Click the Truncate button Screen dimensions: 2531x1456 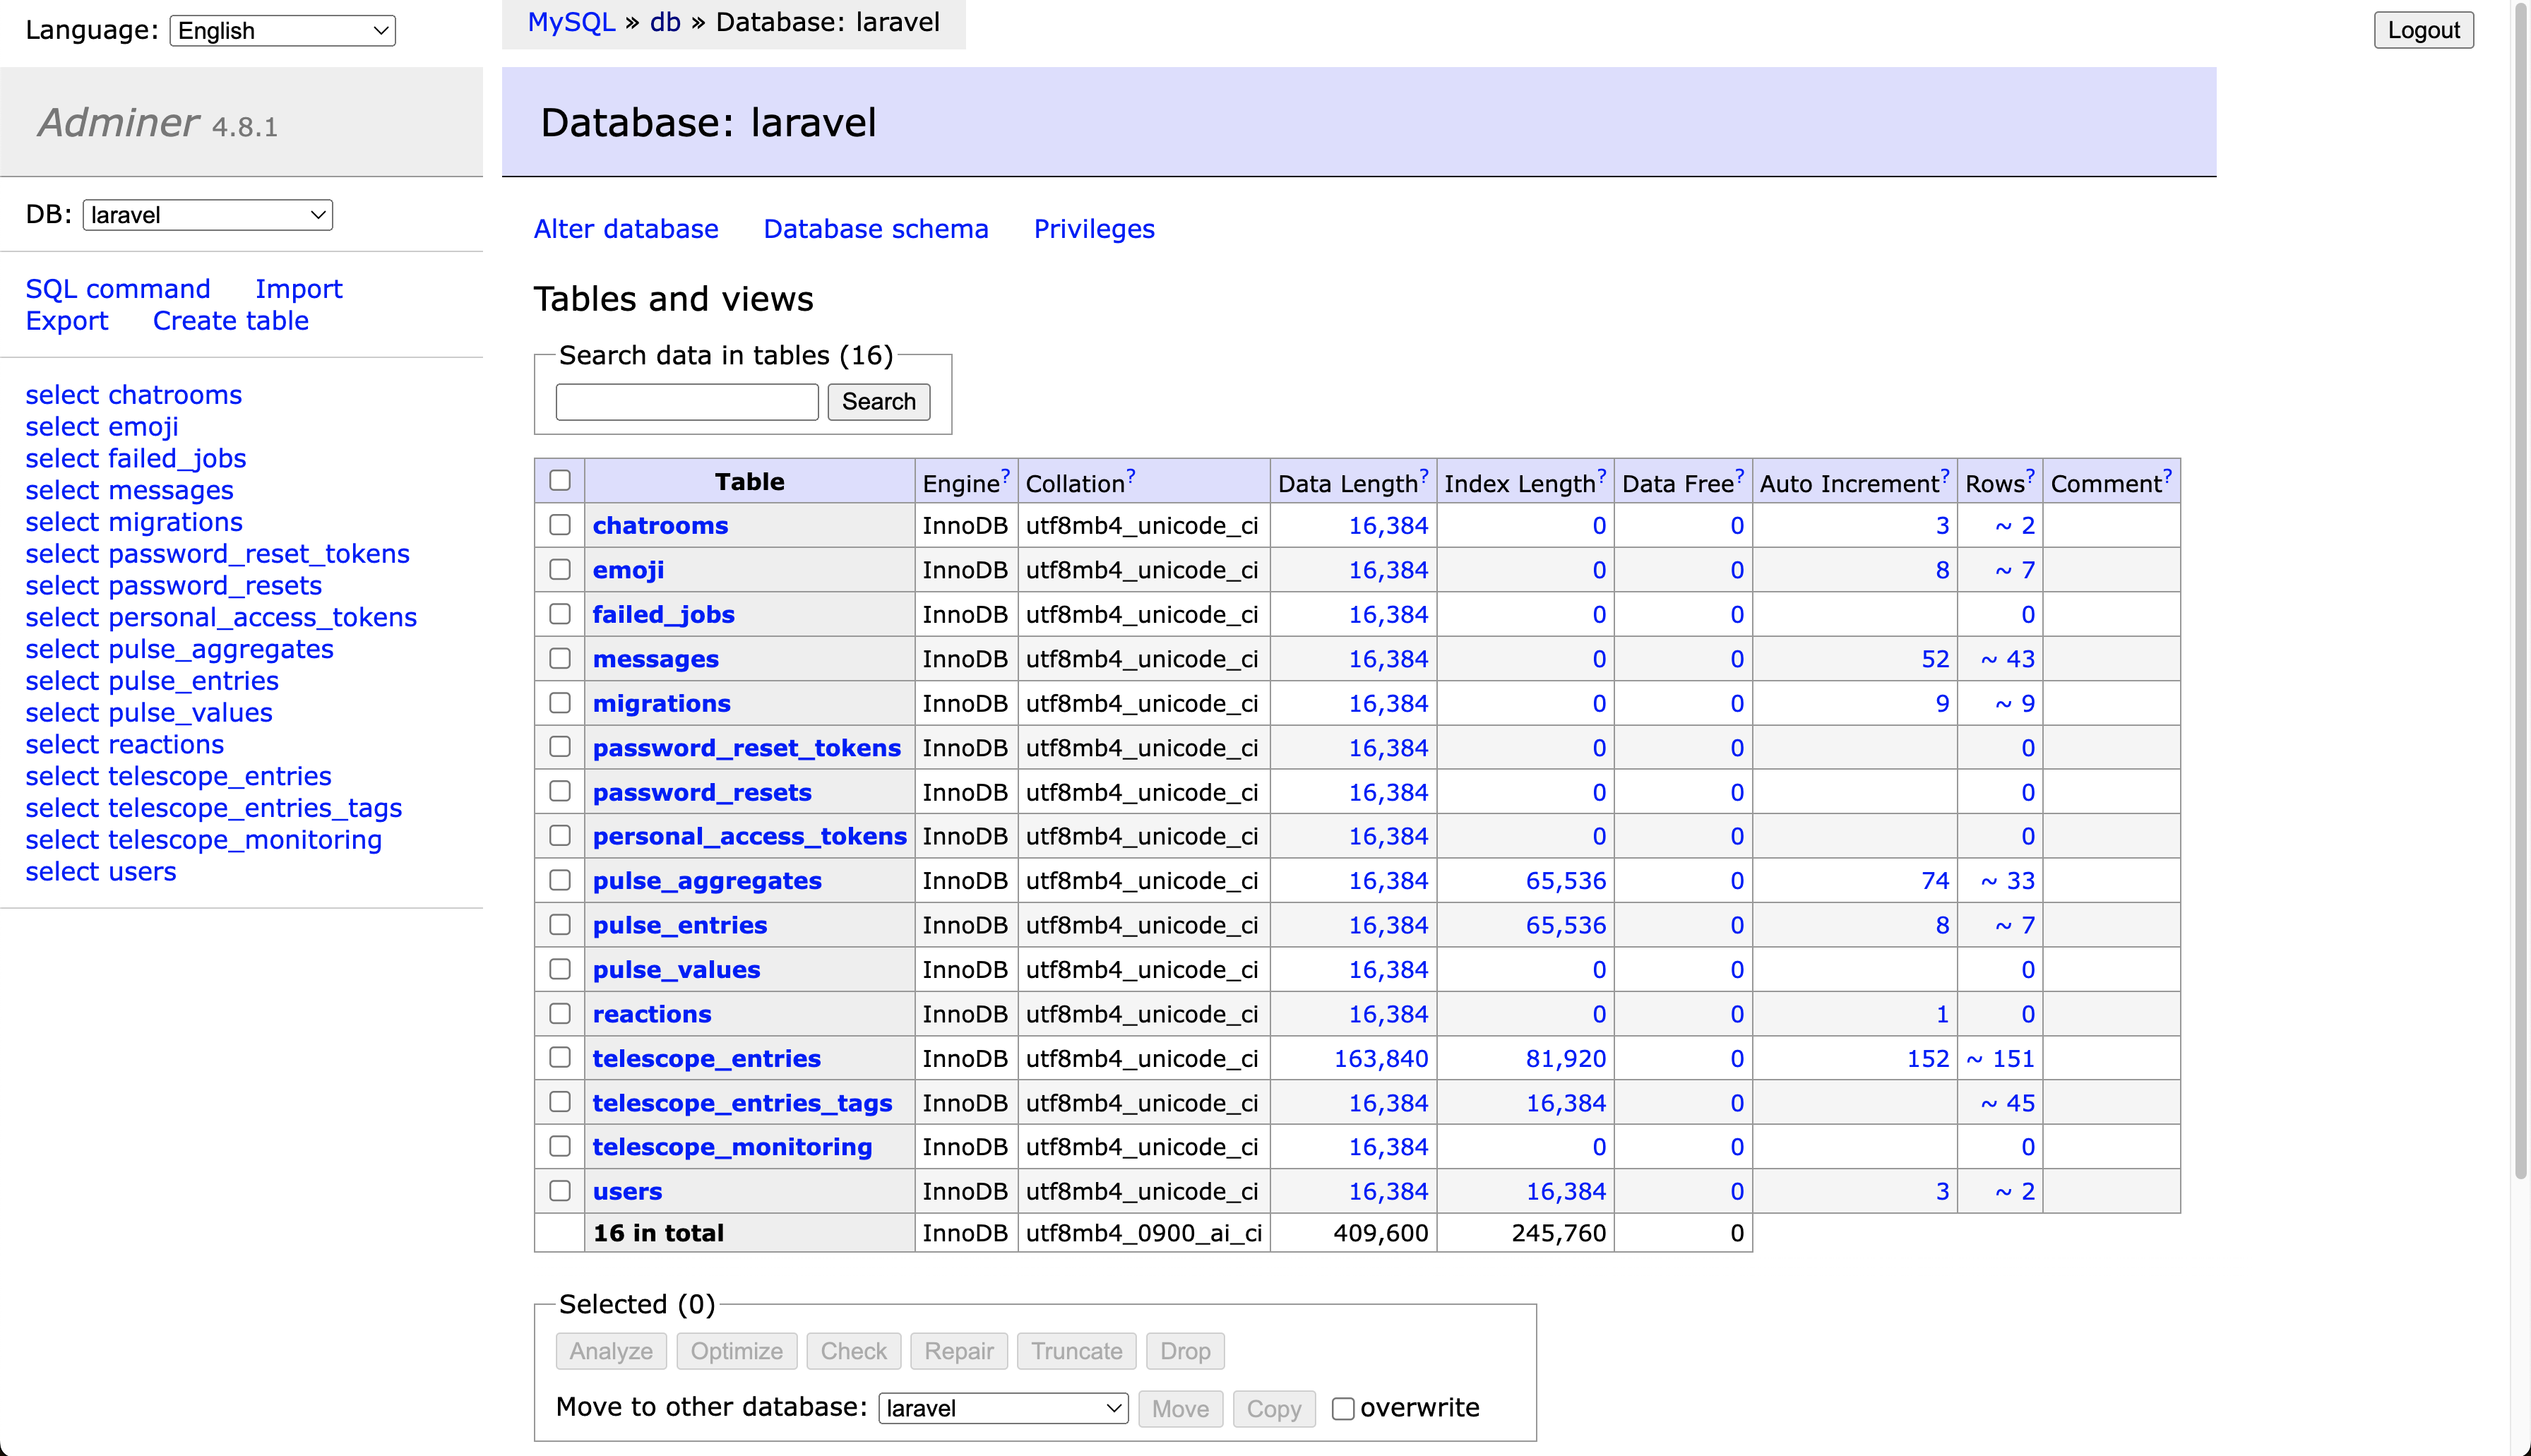tap(1077, 1351)
